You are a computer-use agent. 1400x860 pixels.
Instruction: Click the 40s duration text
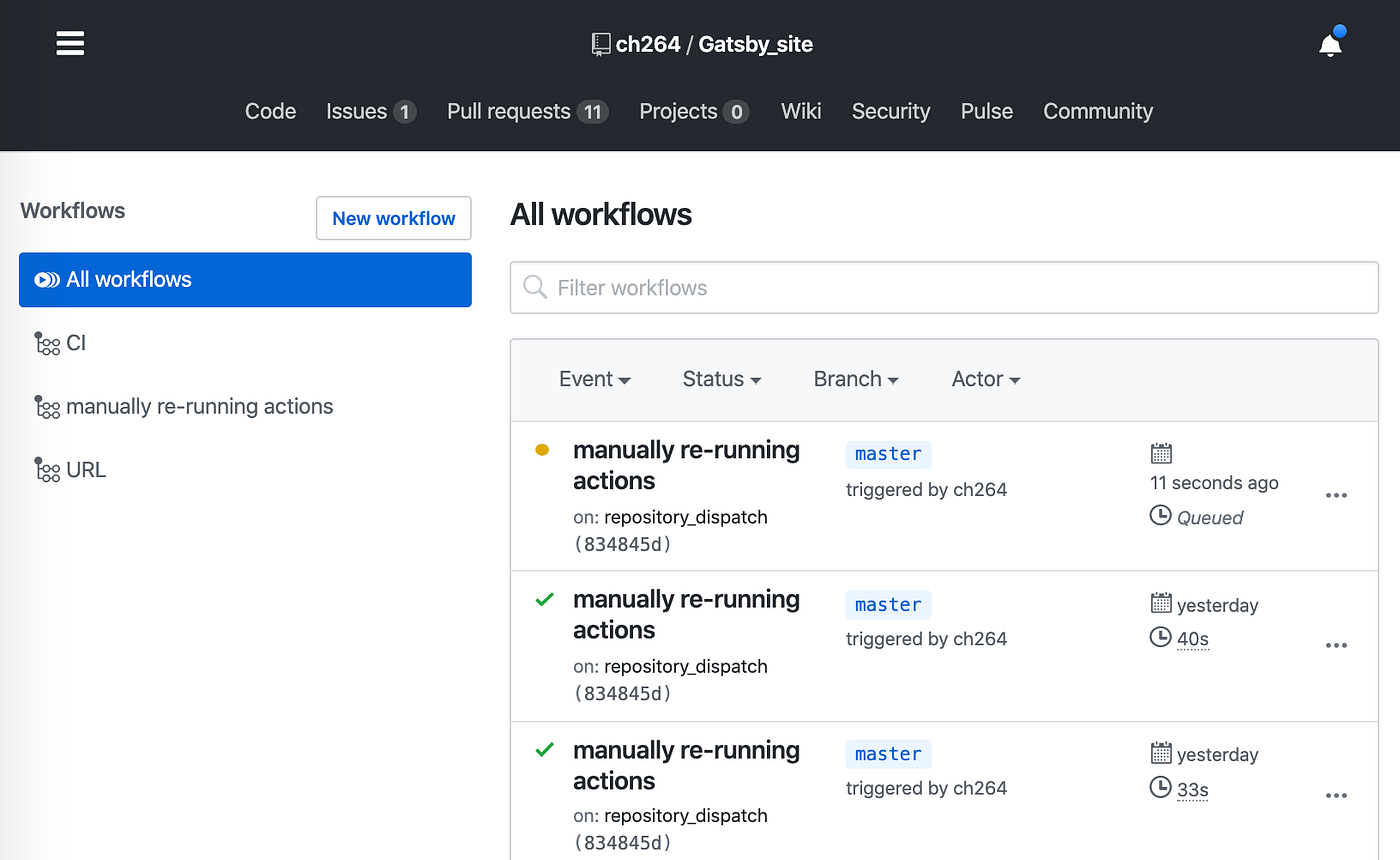point(1193,638)
